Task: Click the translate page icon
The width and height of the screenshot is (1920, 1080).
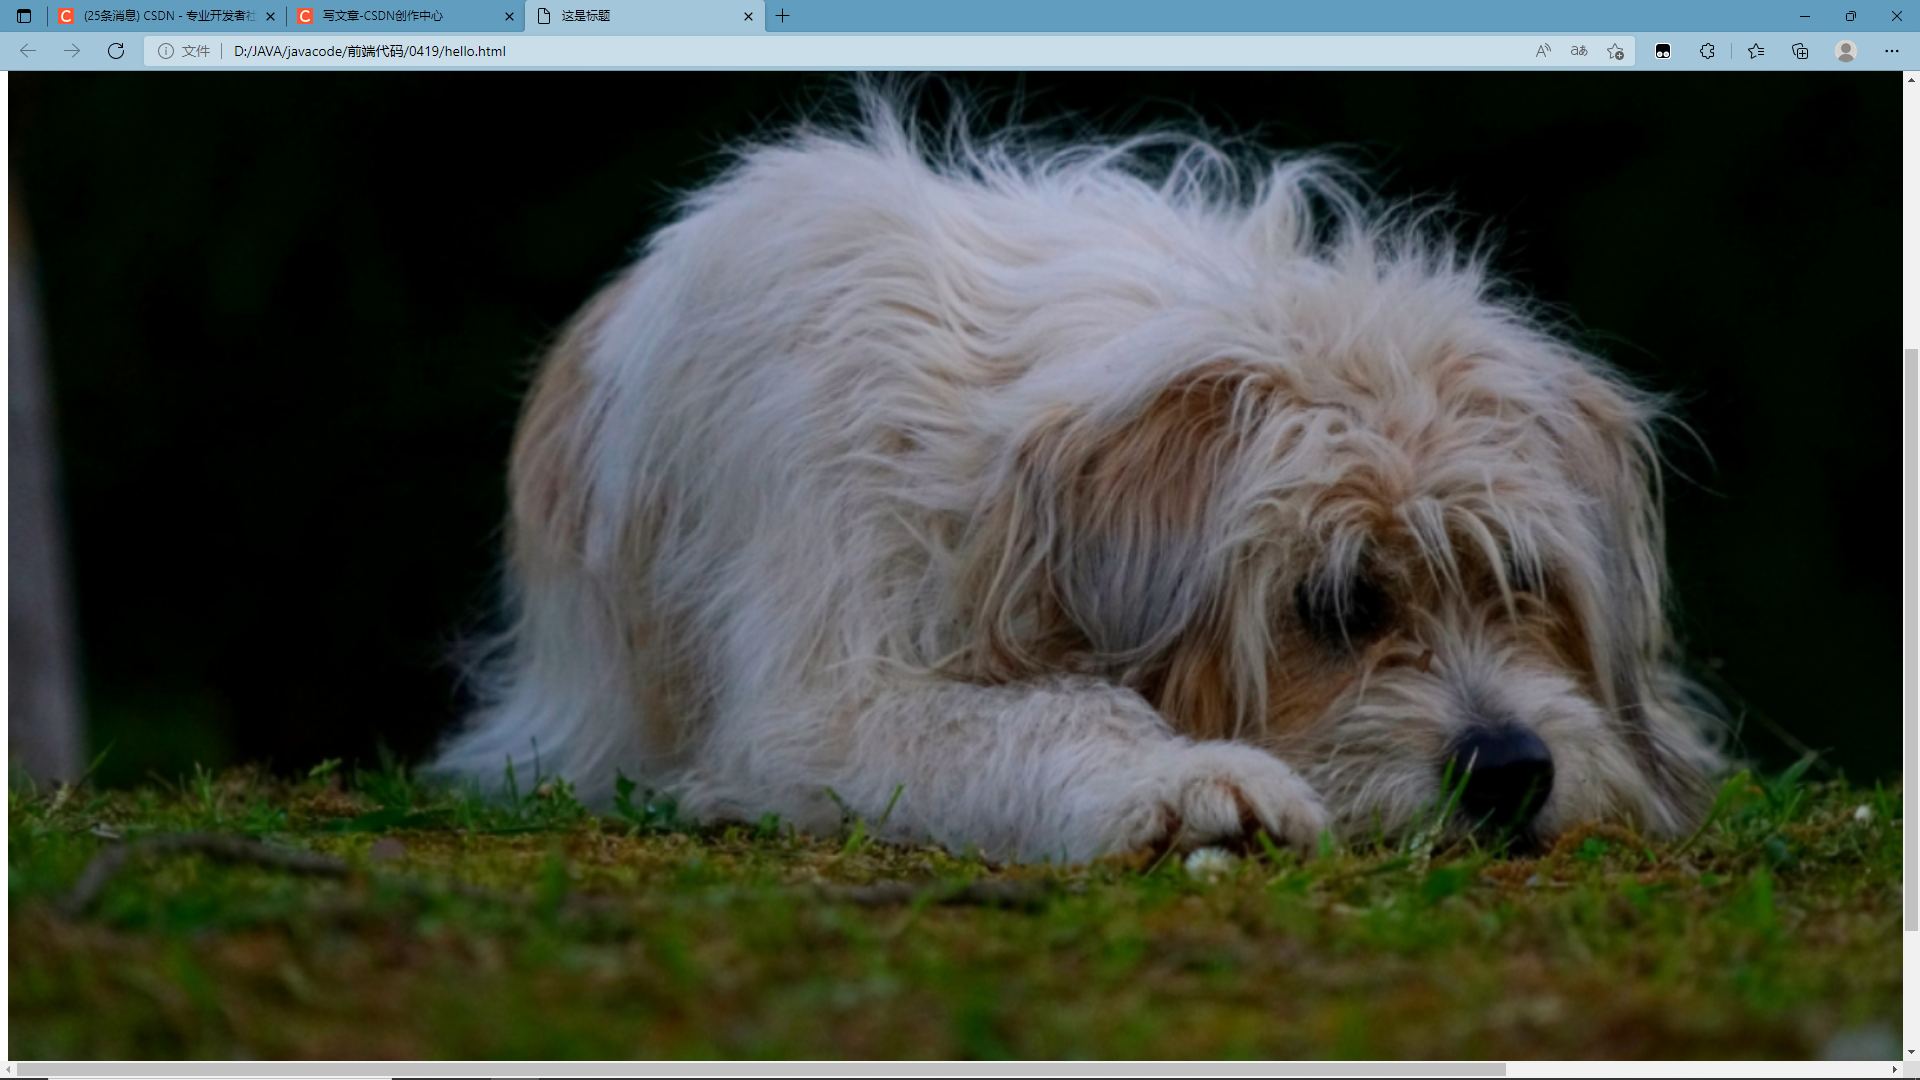Action: (1579, 51)
